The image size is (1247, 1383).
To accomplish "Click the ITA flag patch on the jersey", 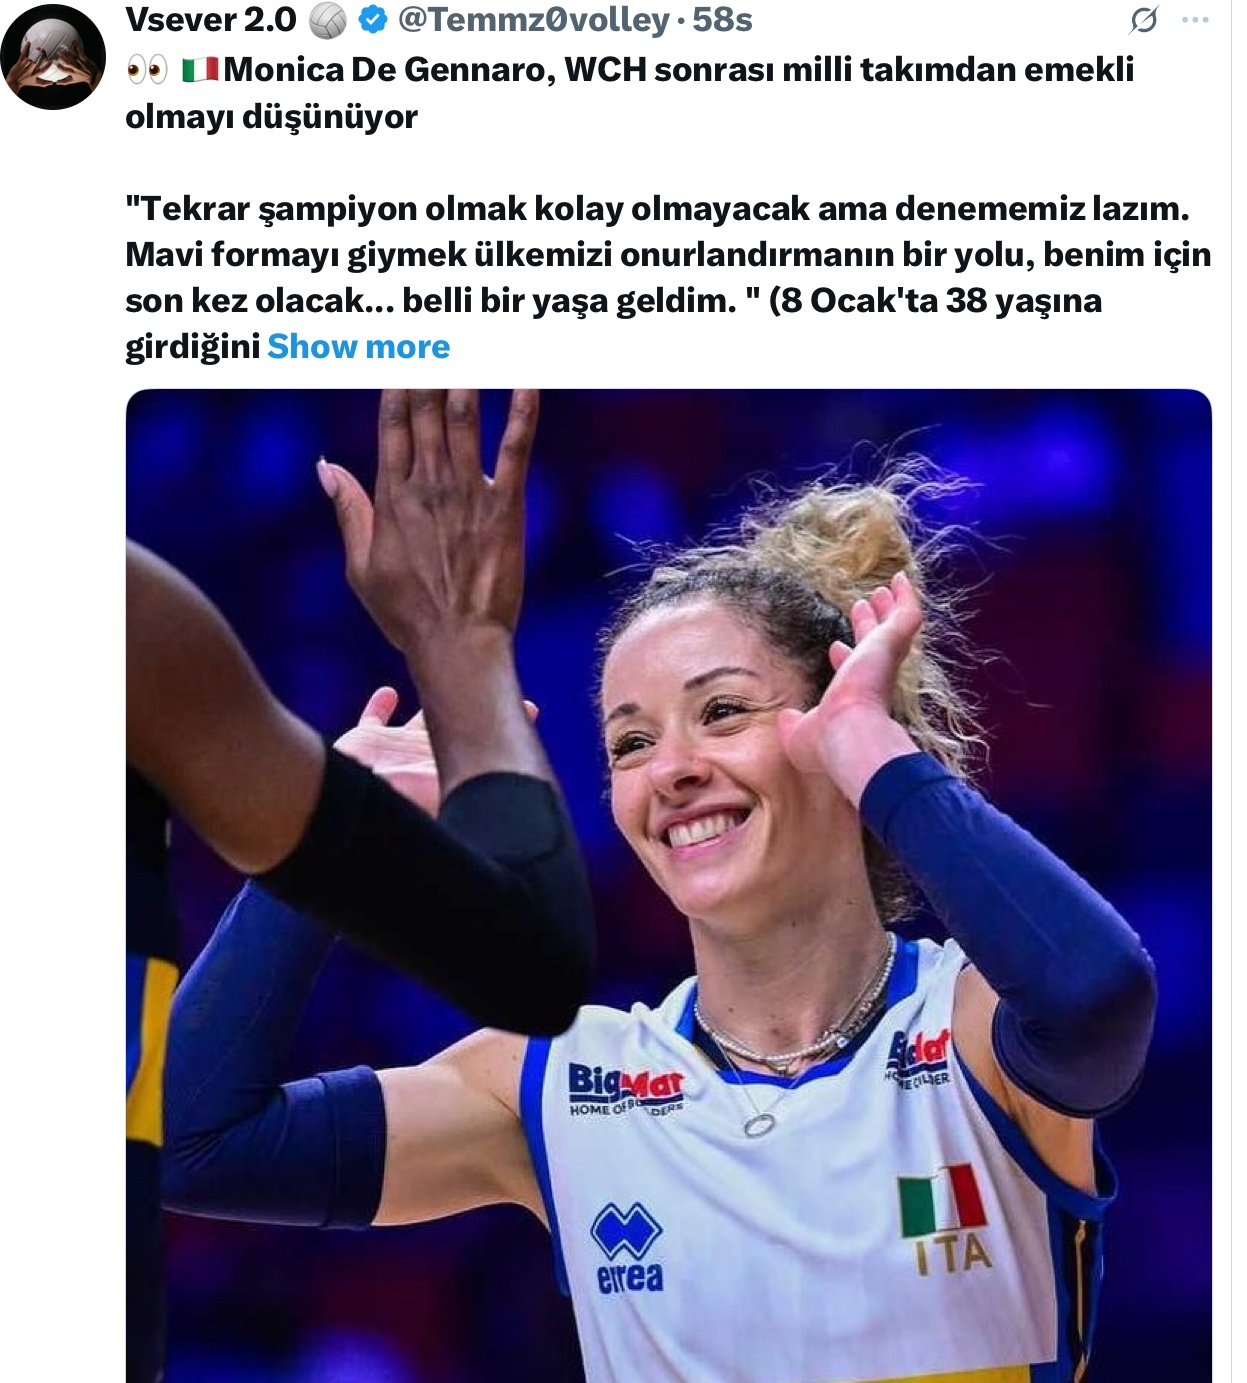I will pos(945,1220).
